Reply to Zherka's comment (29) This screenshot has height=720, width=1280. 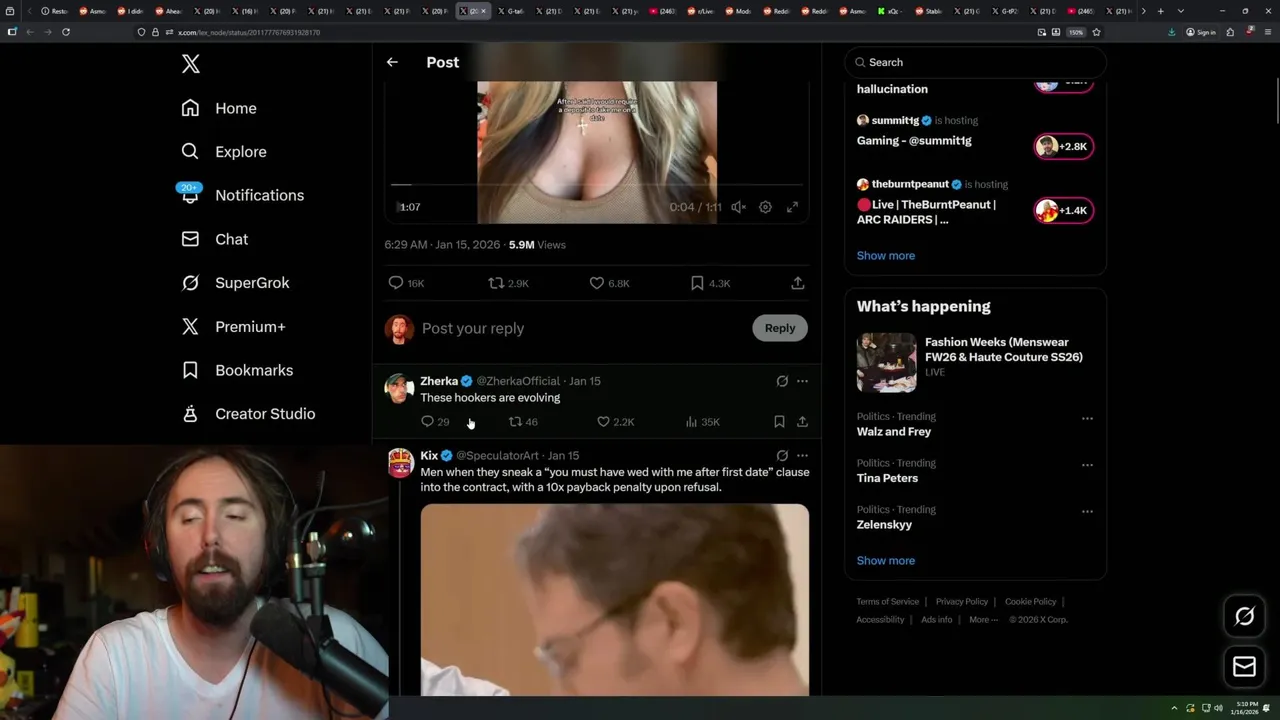tap(435, 422)
